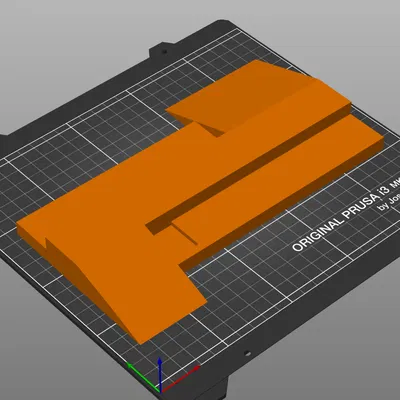
Task: Click the XYZ axis gizmo origin
Action: (160, 391)
